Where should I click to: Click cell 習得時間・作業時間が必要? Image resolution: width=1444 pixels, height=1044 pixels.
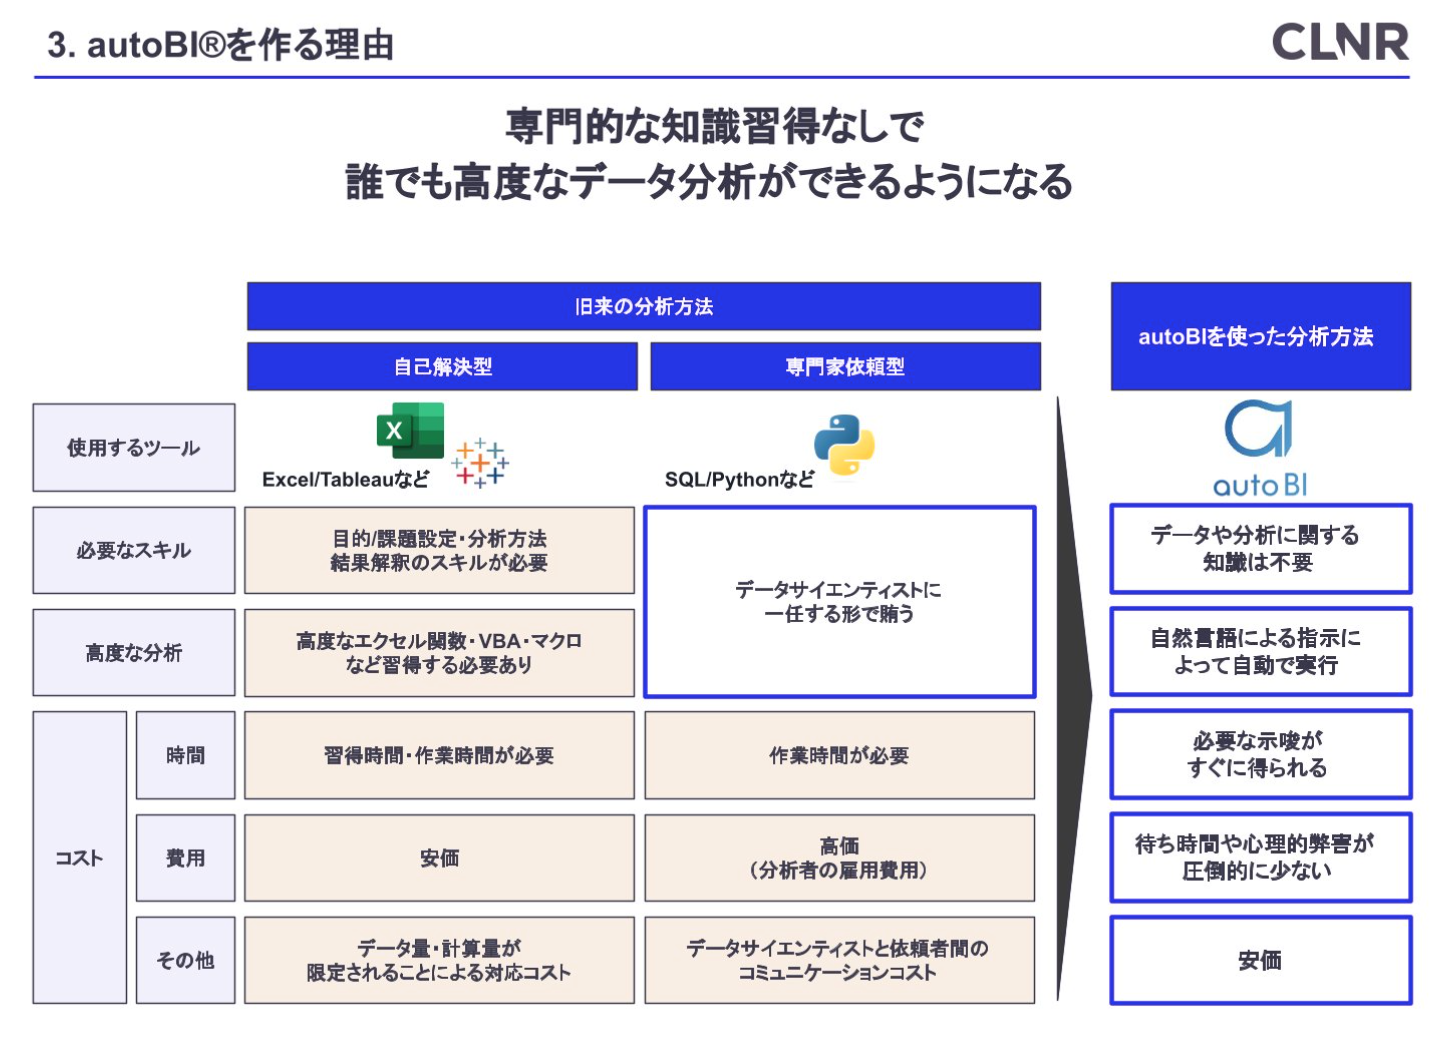click(440, 755)
